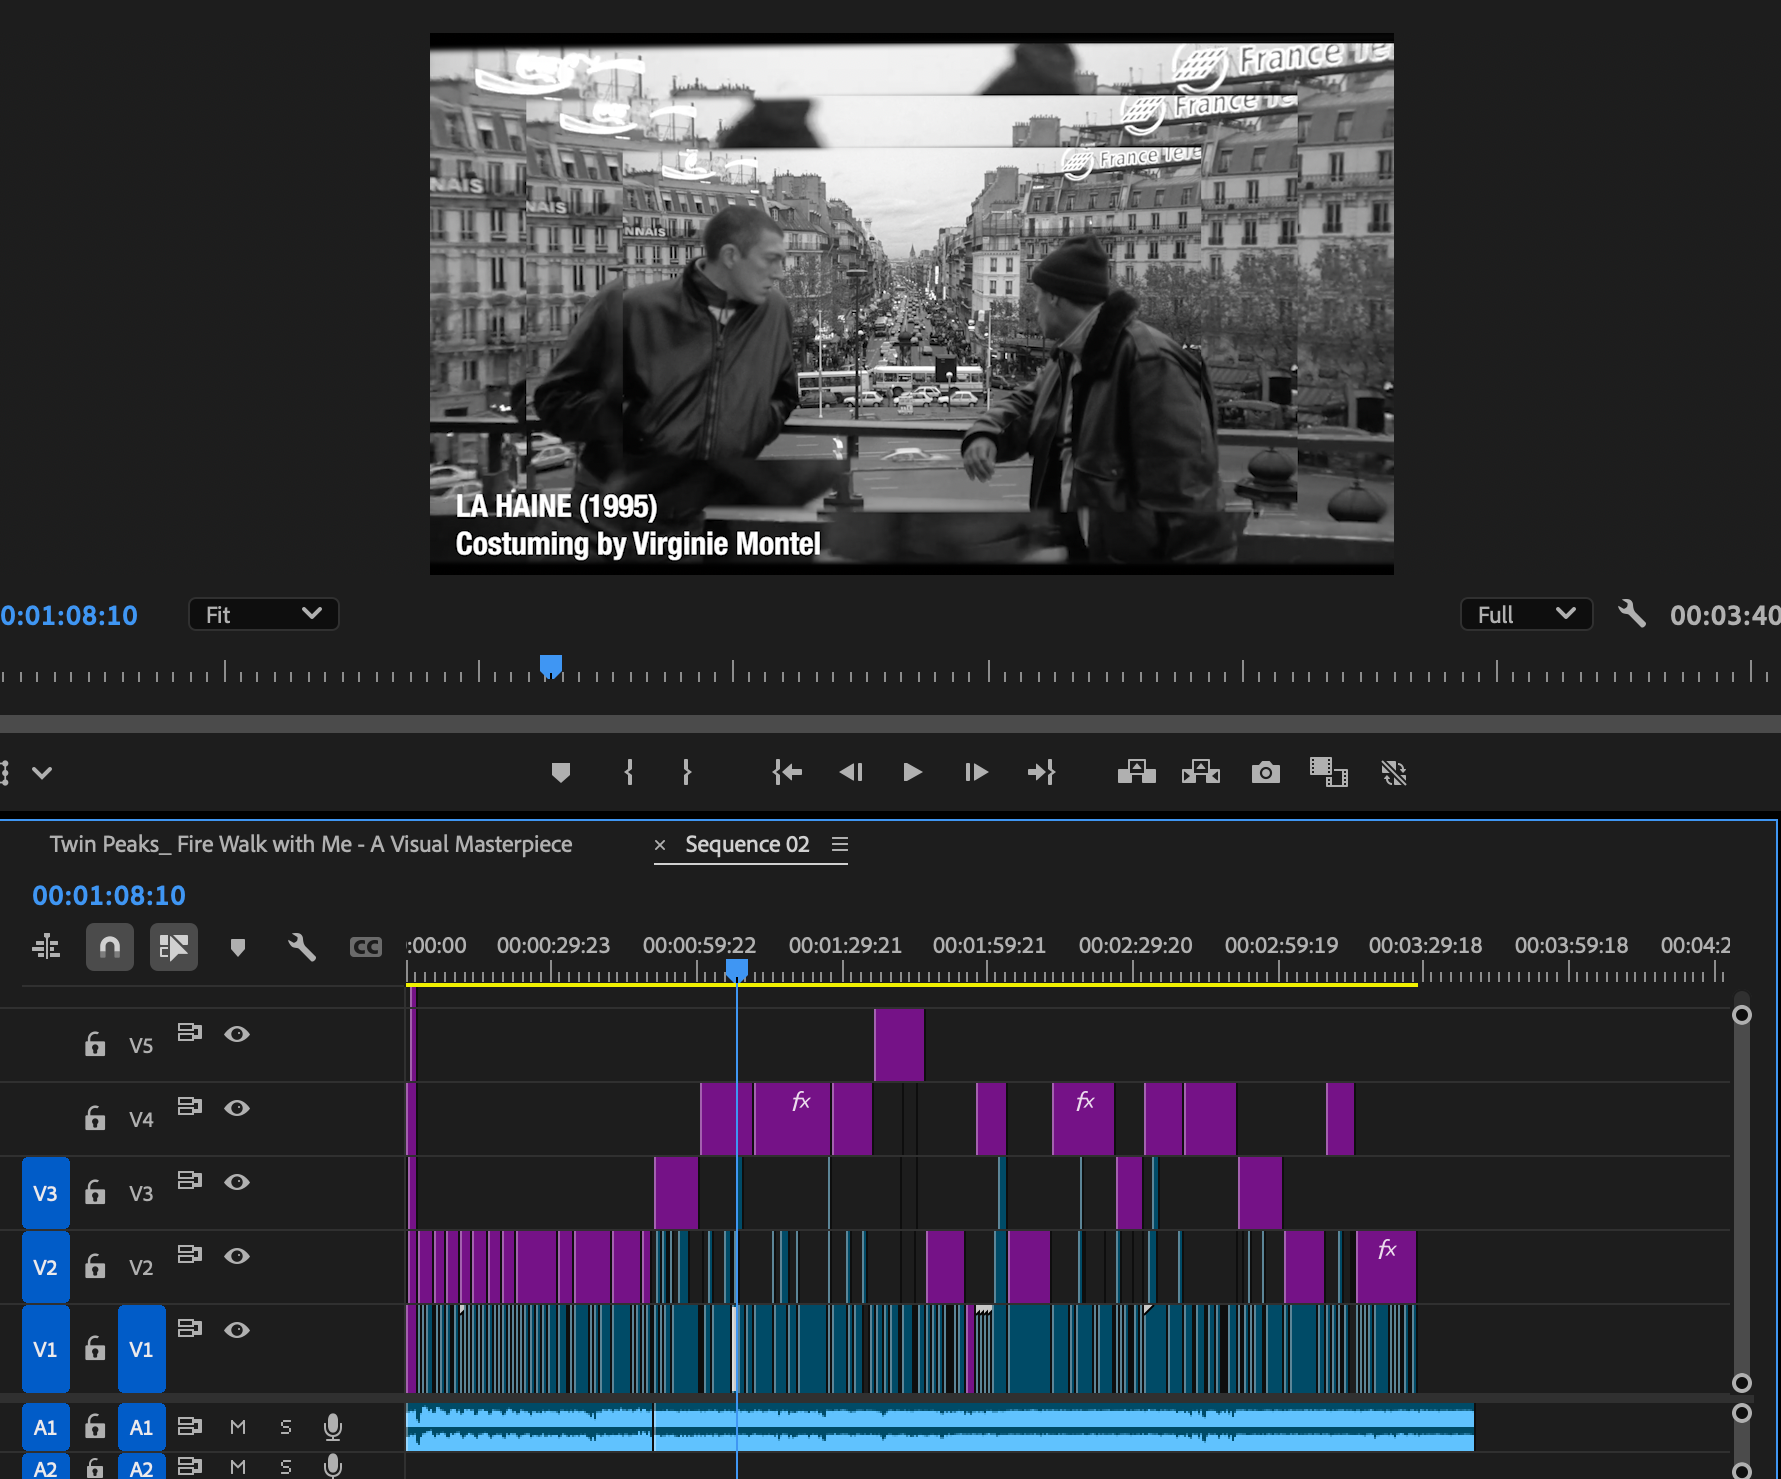Toggle lock on track V3

(x=95, y=1192)
